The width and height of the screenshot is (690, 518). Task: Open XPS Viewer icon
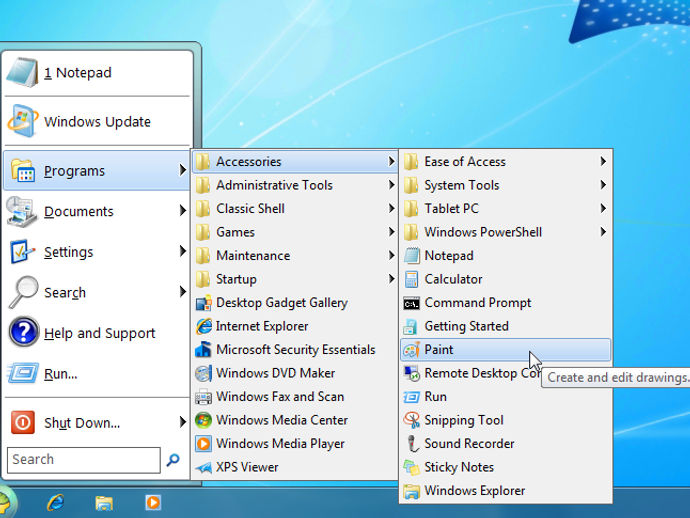(203, 467)
